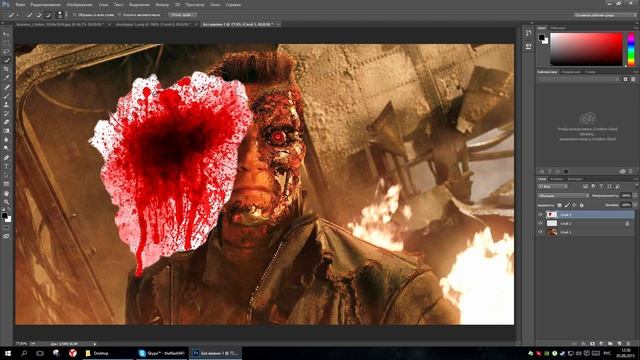
Task: Switch to the Образцы swatches tab
Action: 558,28
